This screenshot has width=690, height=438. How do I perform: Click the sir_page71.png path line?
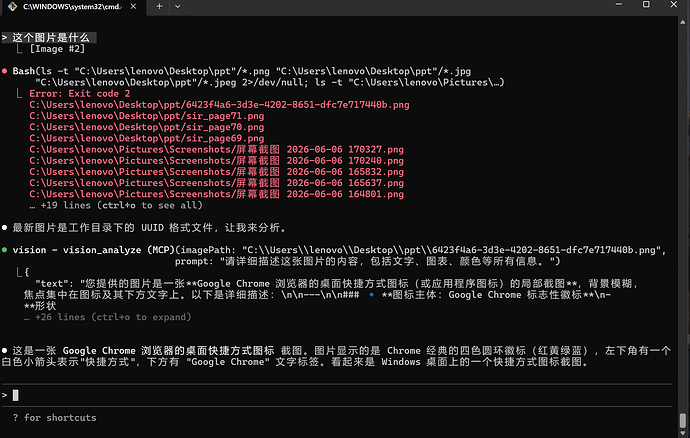(147, 116)
